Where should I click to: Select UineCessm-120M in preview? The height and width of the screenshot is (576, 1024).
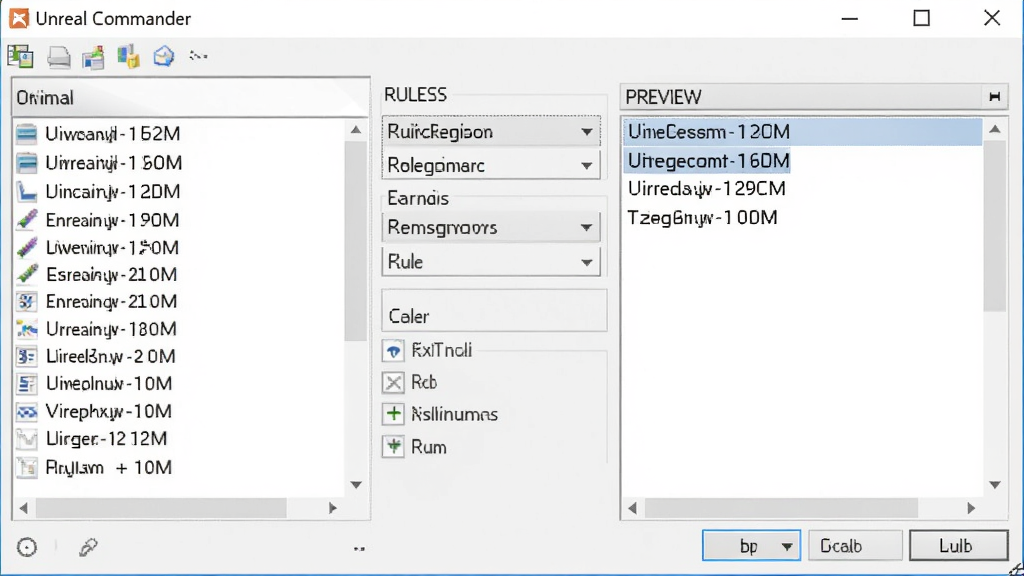pos(803,132)
